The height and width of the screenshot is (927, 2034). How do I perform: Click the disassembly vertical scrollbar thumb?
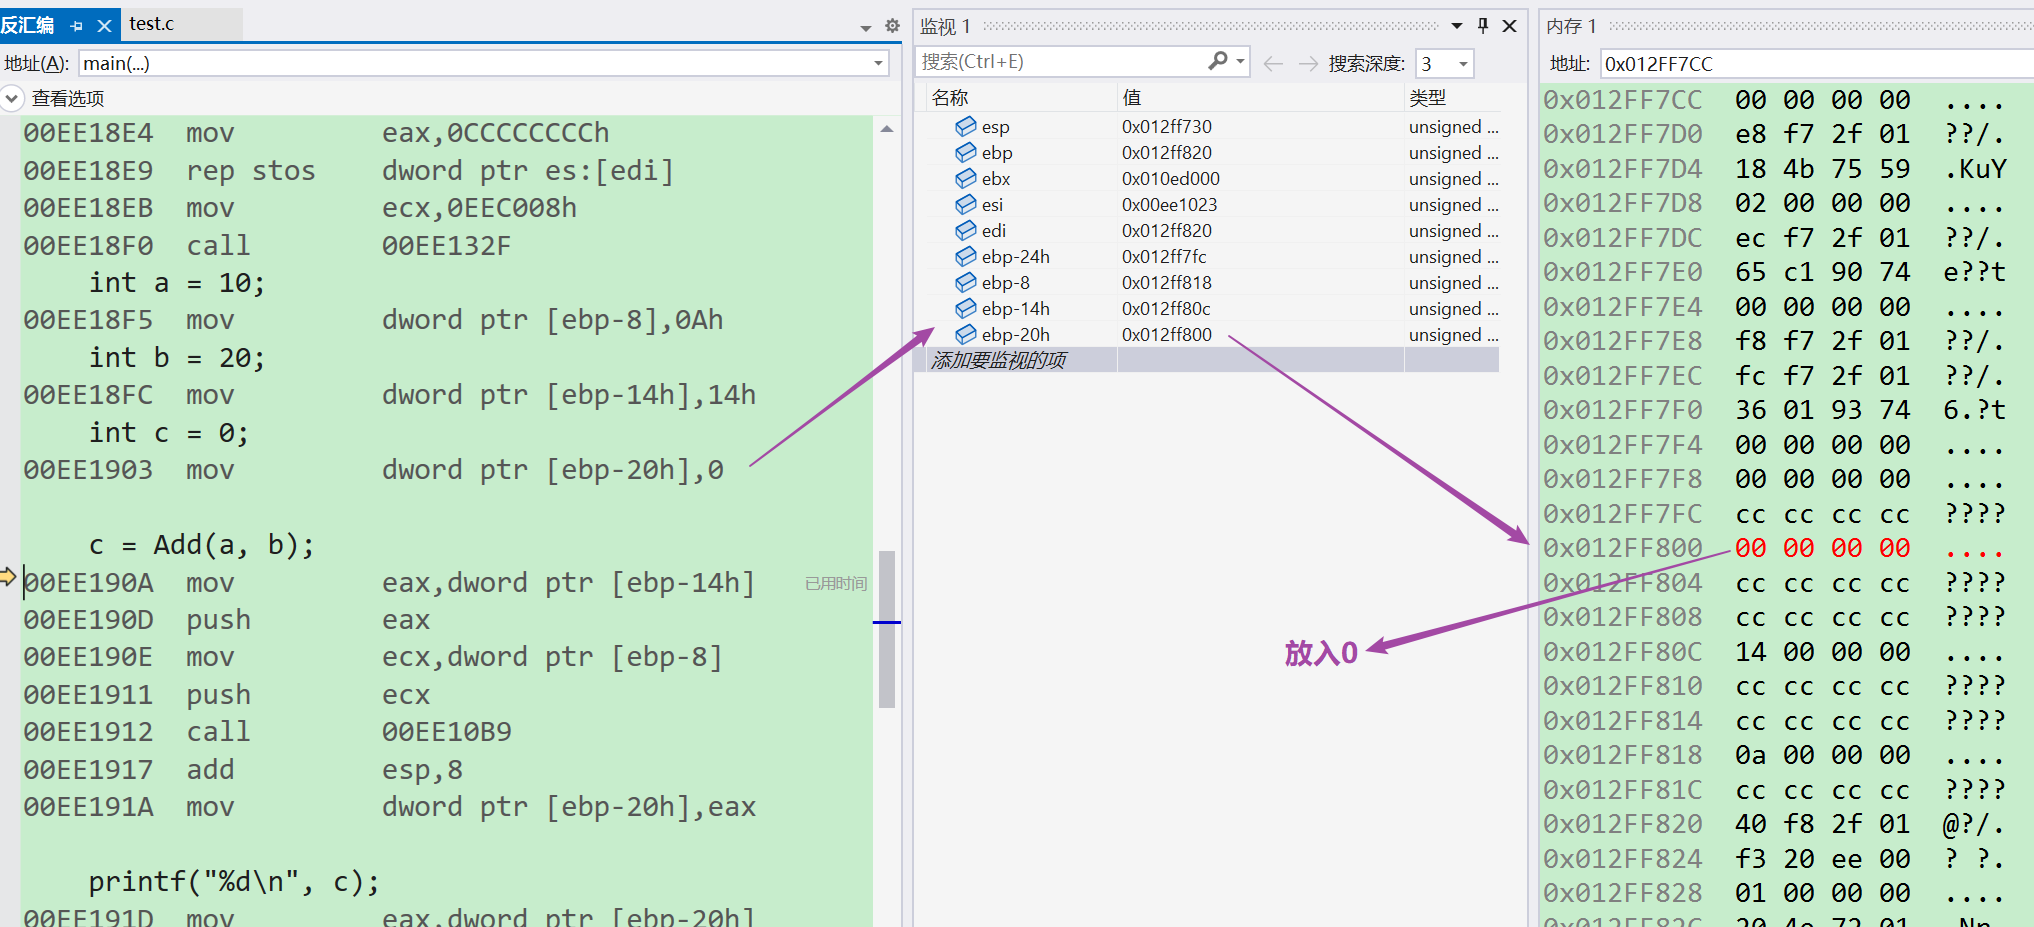click(887, 629)
